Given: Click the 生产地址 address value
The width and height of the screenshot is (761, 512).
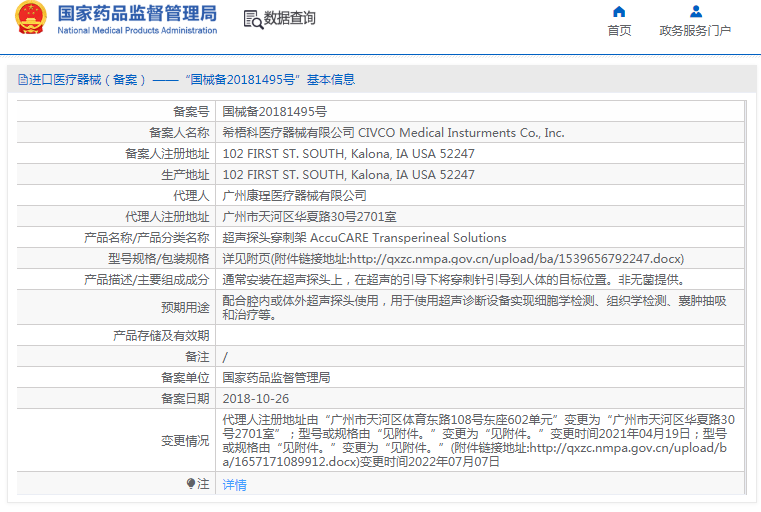Looking at the screenshot, I should click(x=348, y=175).
